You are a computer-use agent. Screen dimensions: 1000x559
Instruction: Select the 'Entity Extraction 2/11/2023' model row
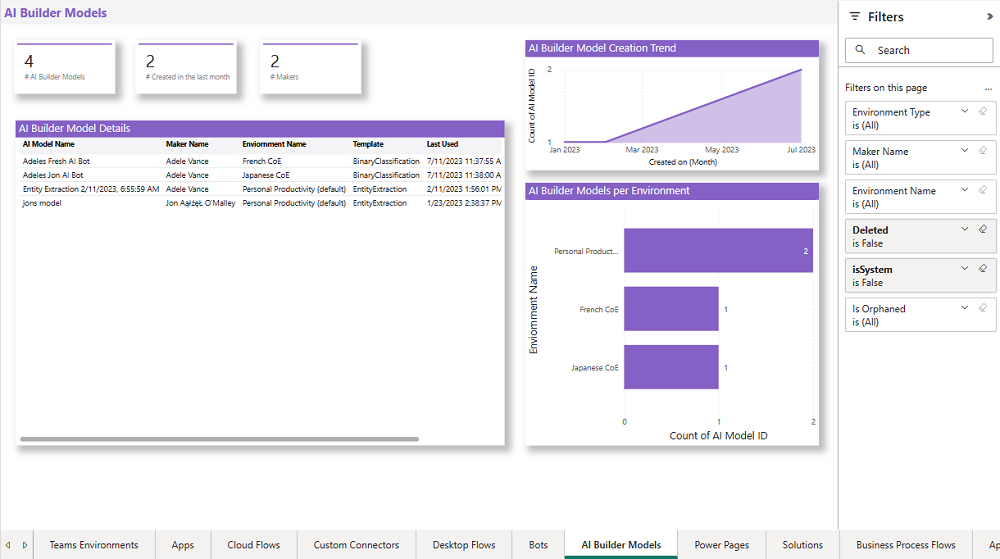pyautogui.click(x=261, y=189)
